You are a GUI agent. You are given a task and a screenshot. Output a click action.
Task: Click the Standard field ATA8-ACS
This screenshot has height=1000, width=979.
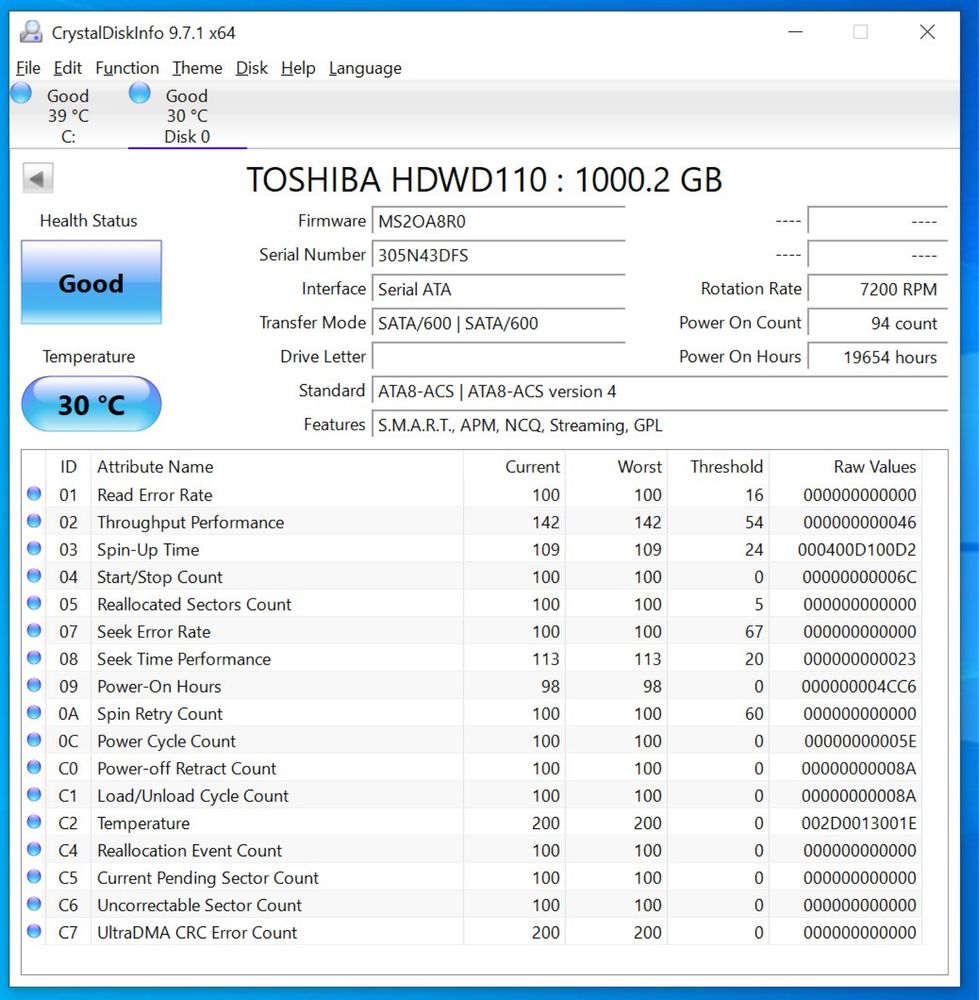(x=660, y=391)
